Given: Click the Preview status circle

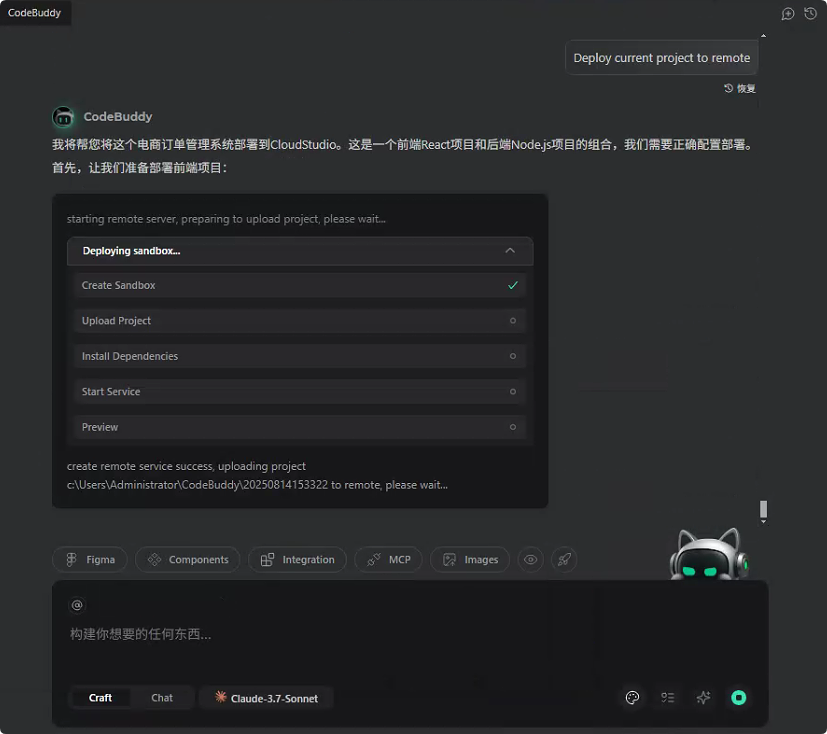Looking at the screenshot, I should click(513, 427).
